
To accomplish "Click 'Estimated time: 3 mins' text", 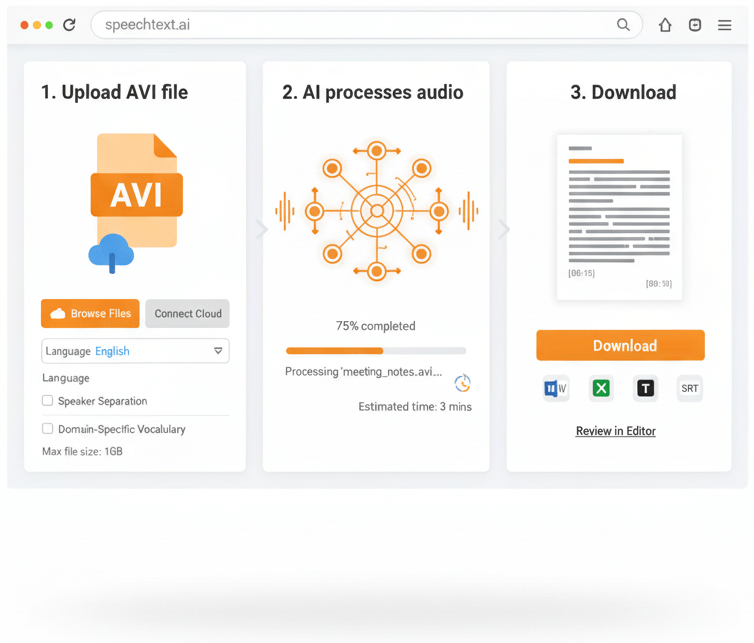I will pyautogui.click(x=415, y=407).
